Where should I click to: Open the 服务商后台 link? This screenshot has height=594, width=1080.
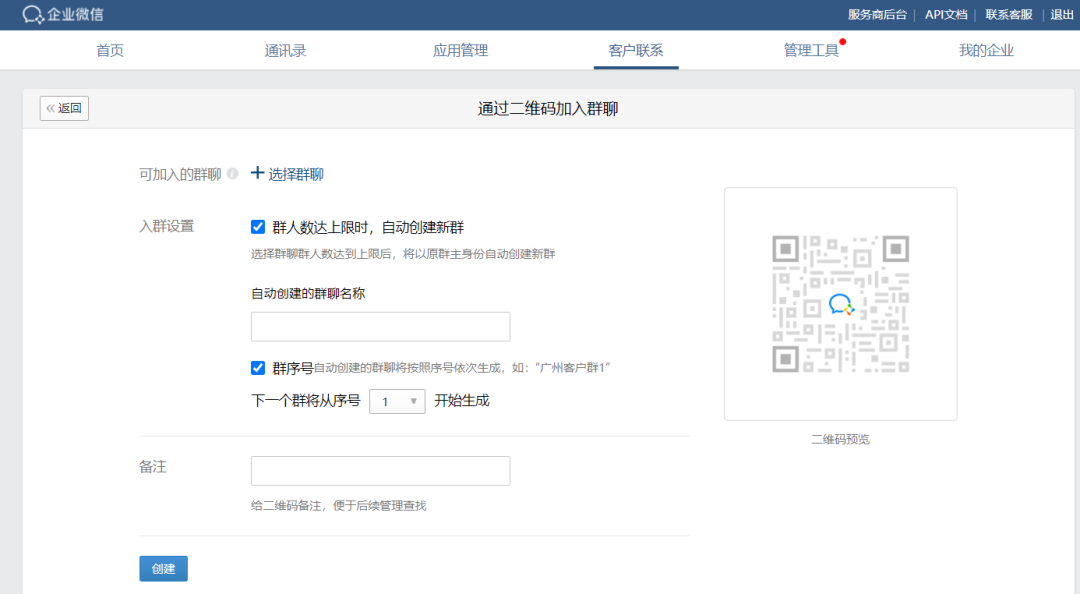tap(877, 15)
